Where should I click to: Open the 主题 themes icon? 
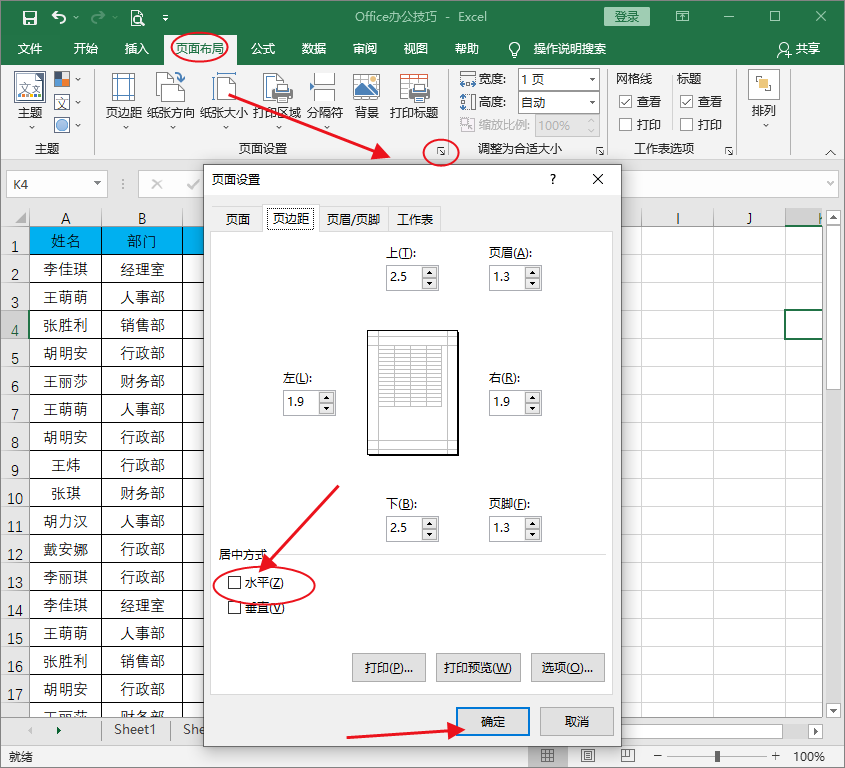(29, 96)
